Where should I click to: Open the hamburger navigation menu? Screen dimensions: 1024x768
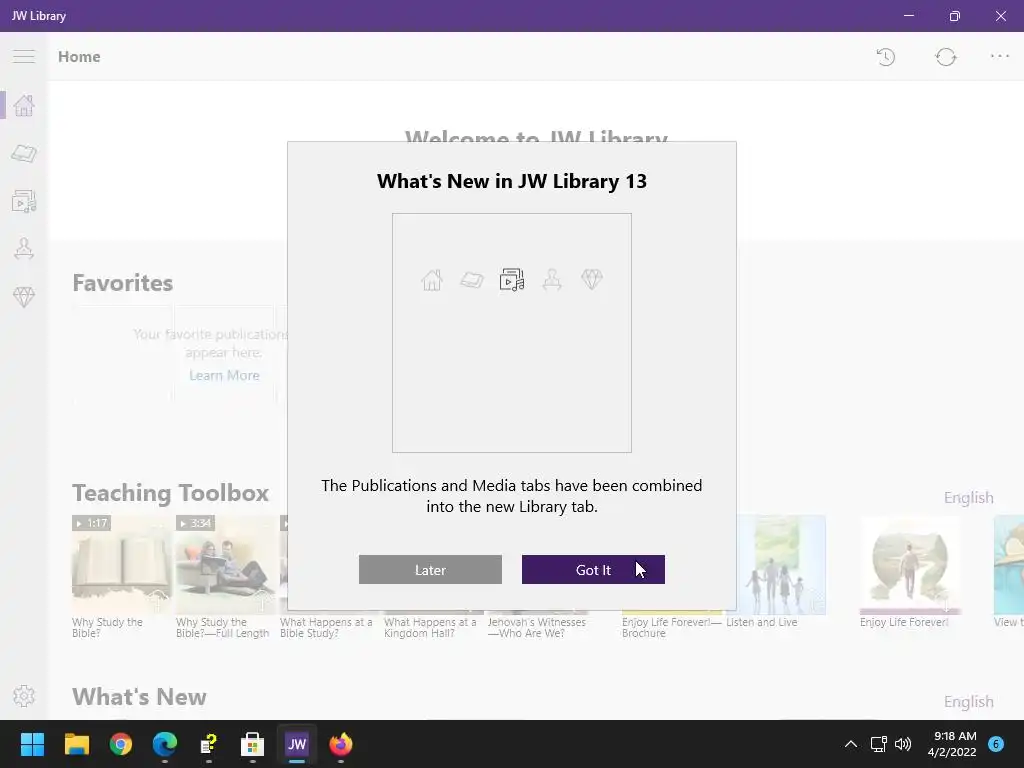click(24, 57)
